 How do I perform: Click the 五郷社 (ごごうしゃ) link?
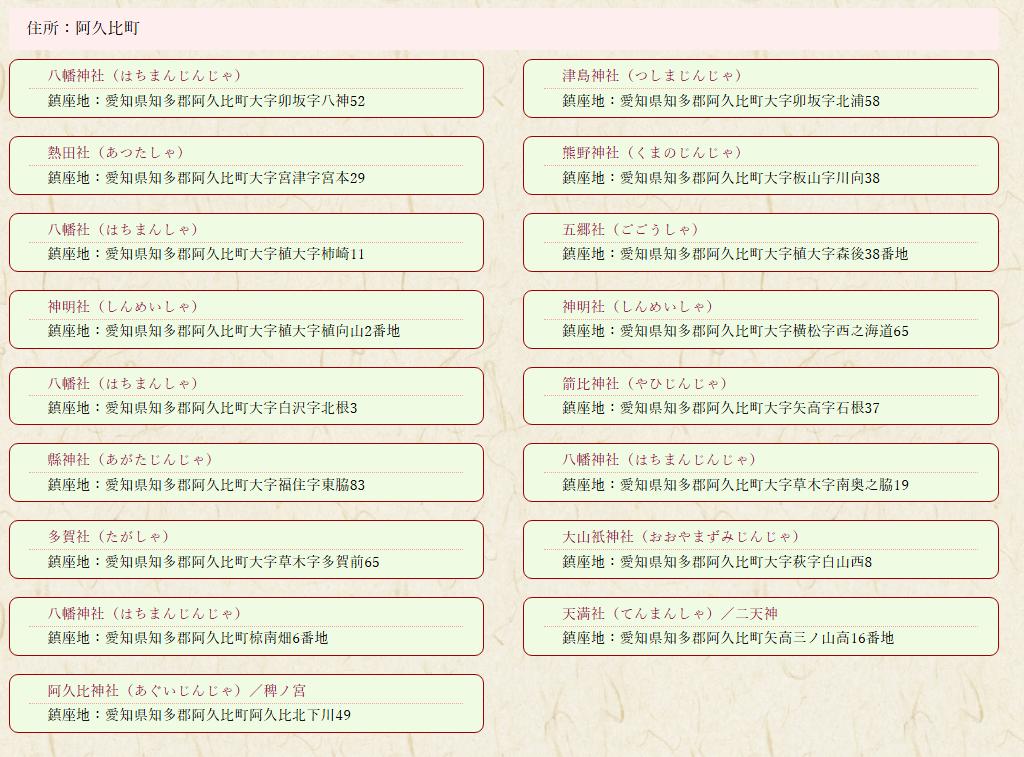click(630, 229)
